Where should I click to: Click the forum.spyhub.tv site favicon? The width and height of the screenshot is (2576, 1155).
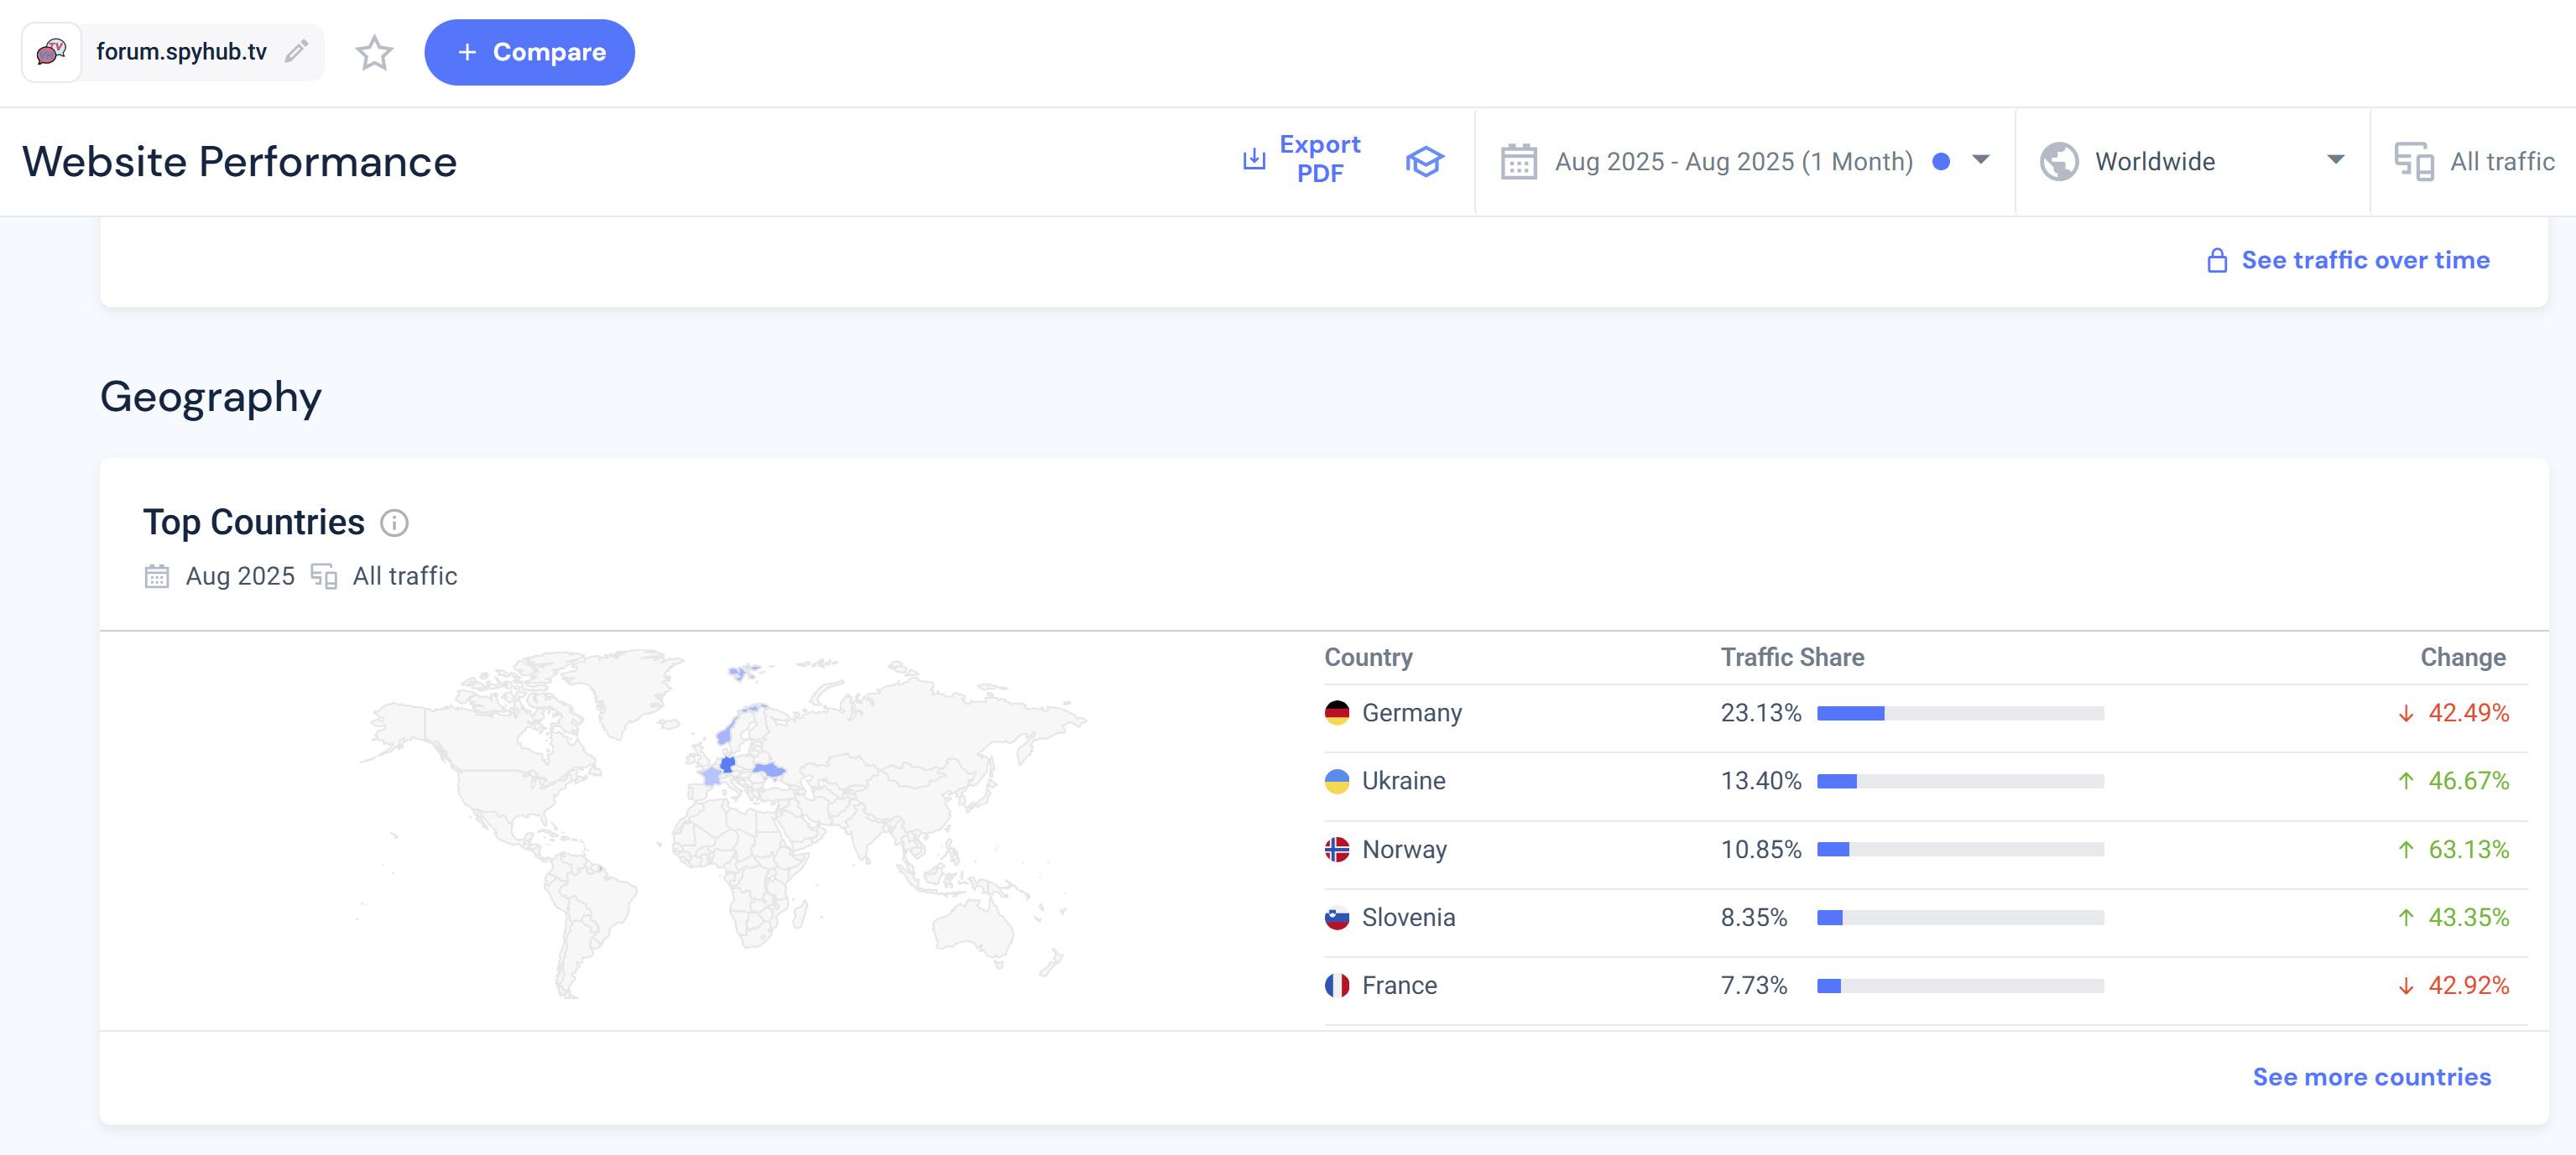pyautogui.click(x=51, y=52)
